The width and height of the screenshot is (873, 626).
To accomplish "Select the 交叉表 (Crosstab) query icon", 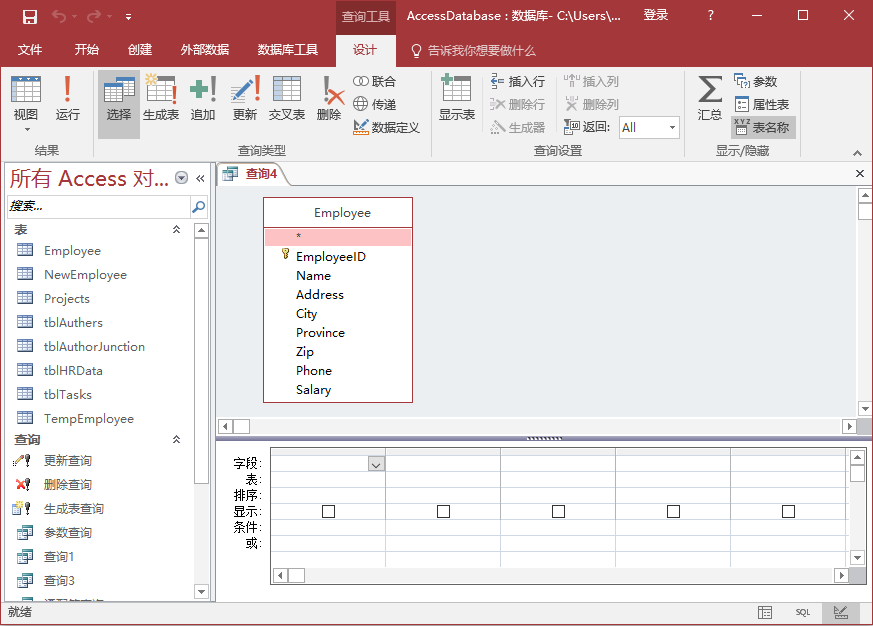I will coord(287,99).
